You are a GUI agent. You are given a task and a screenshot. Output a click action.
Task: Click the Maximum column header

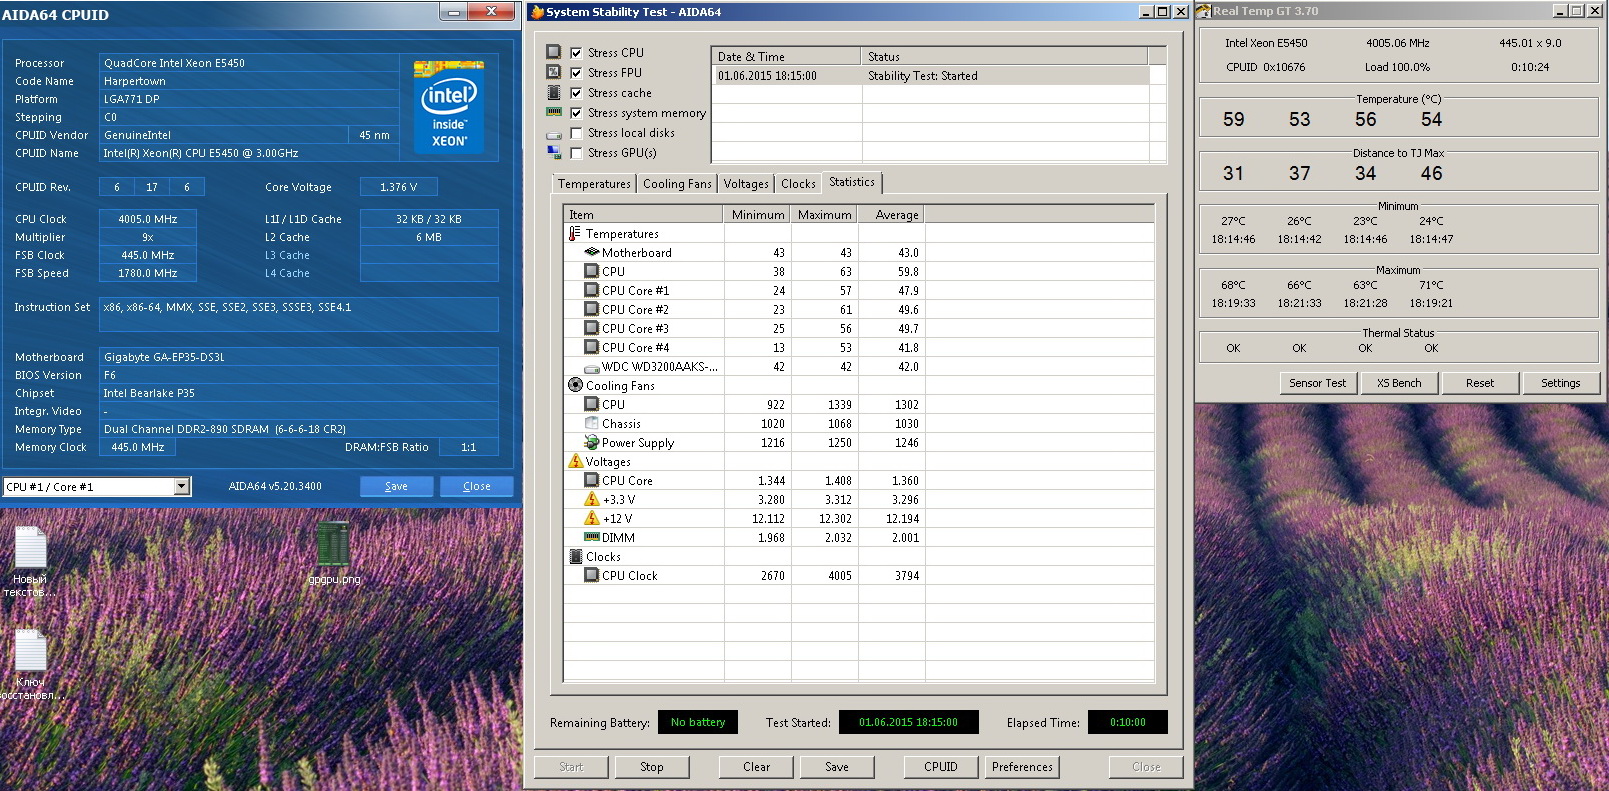click(x=824, y=215)
